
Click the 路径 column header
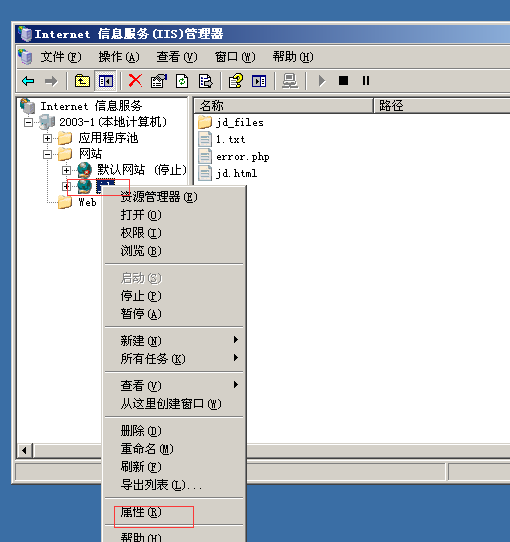[442, 105]
